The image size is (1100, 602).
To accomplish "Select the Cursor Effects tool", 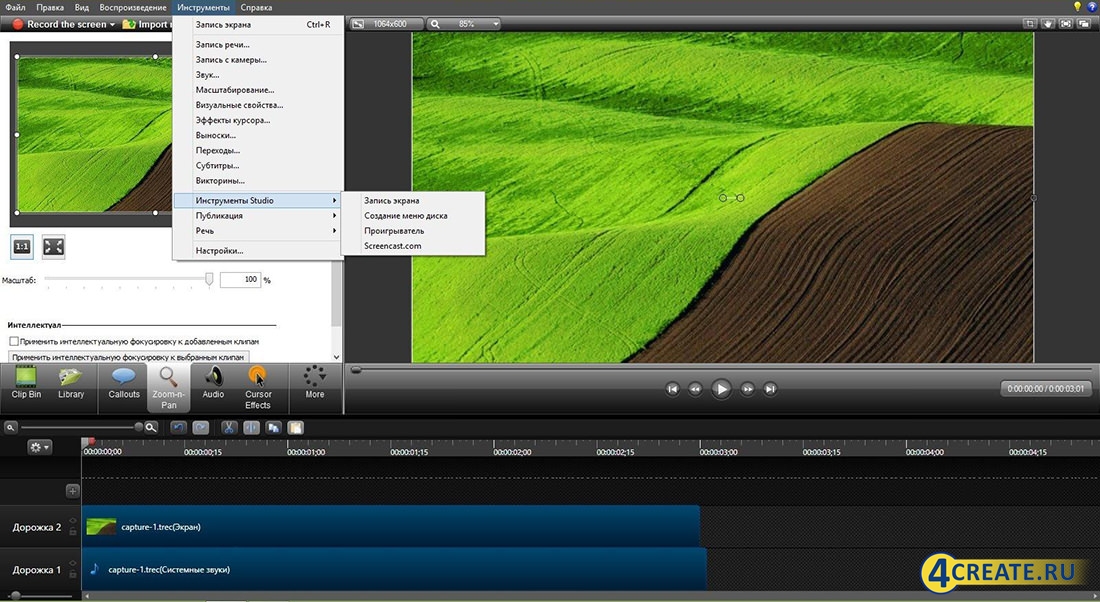I will point(258,386).
